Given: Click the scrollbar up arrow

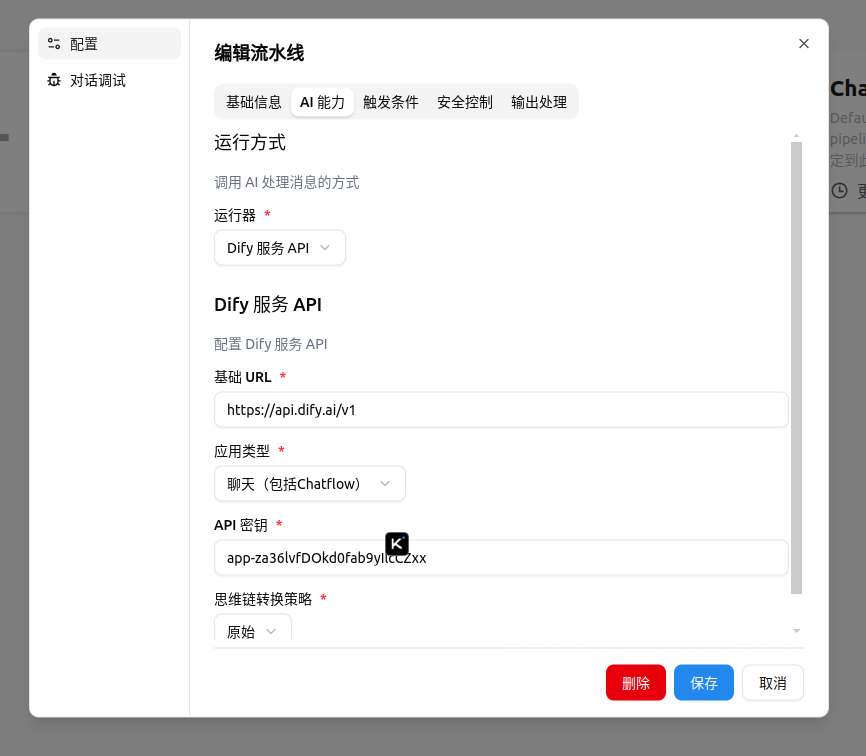Looking at the screenshot, I should [x=796, y=136].
